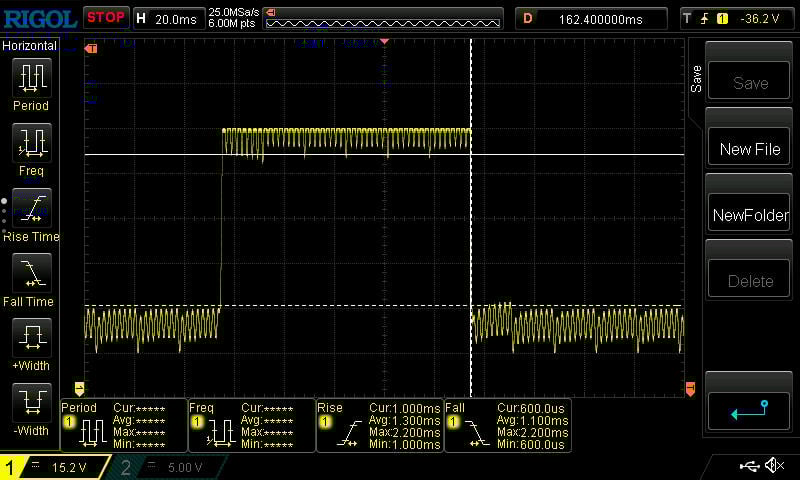Open the Horizontal menu header
Screen dimensions: 800x480
[x=32, y=46]
